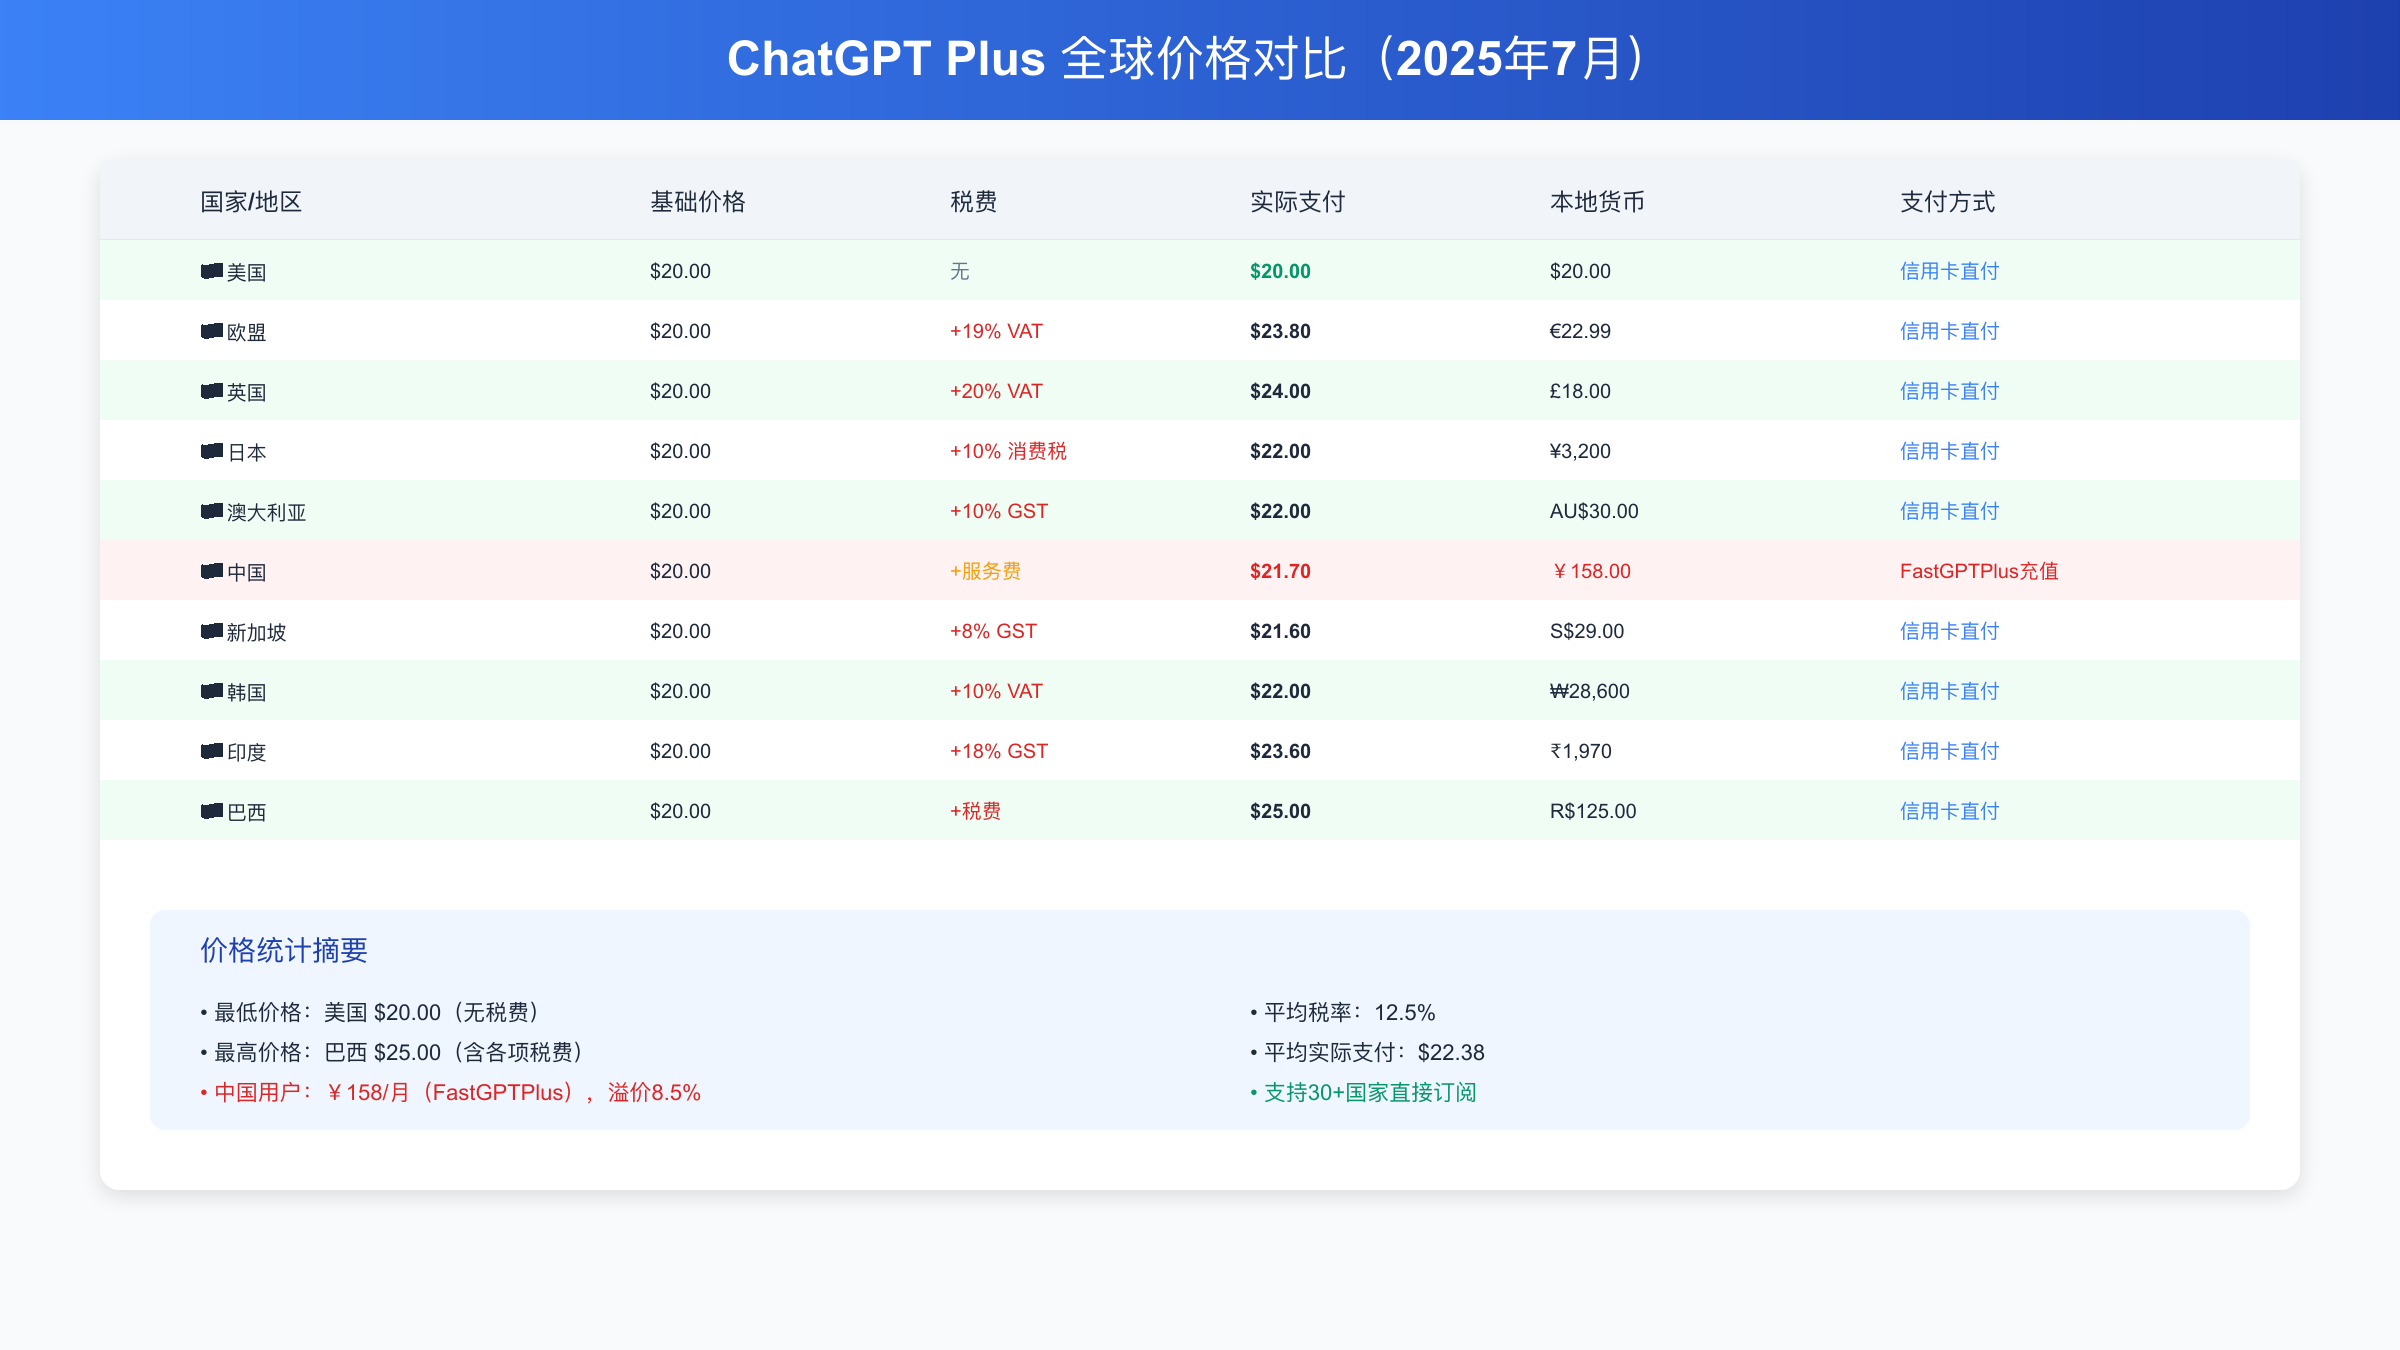
Task: Select the $23.80 actual payment cell
Action: point(1280,331)
